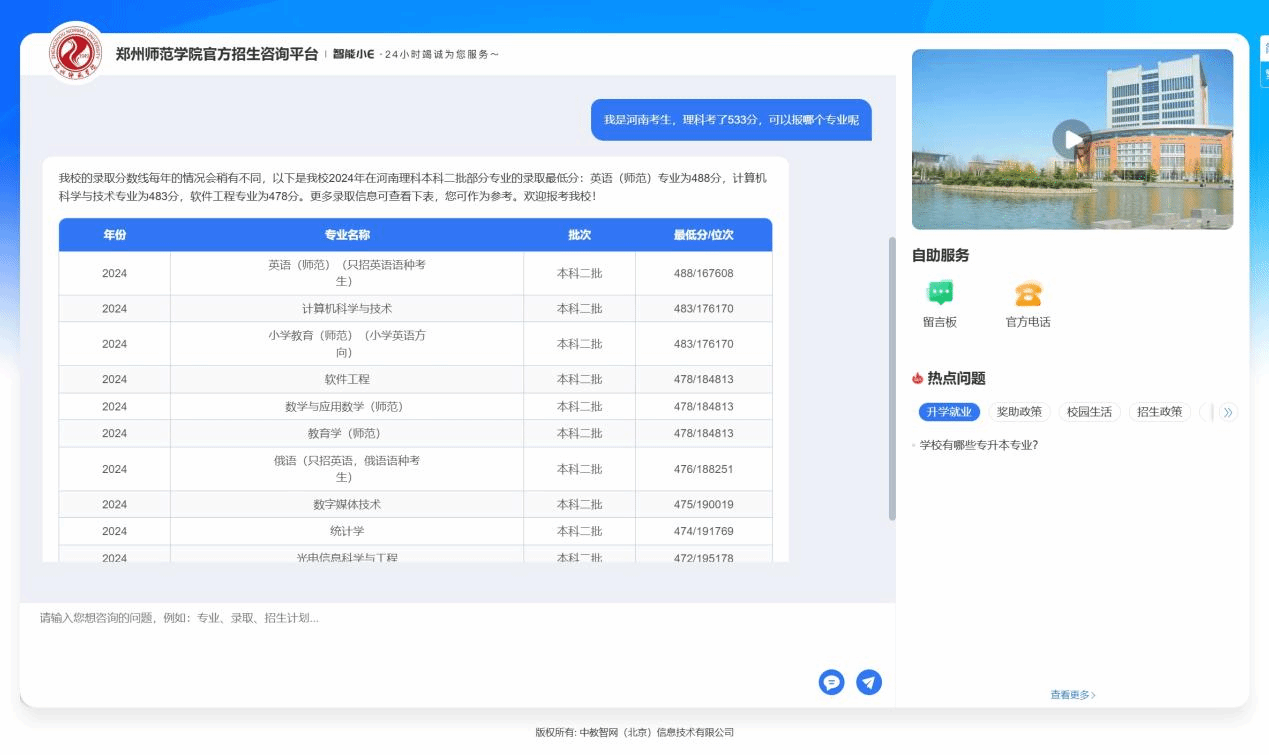Click the Zhengzhou Normal University logo

tap(76, 53)
